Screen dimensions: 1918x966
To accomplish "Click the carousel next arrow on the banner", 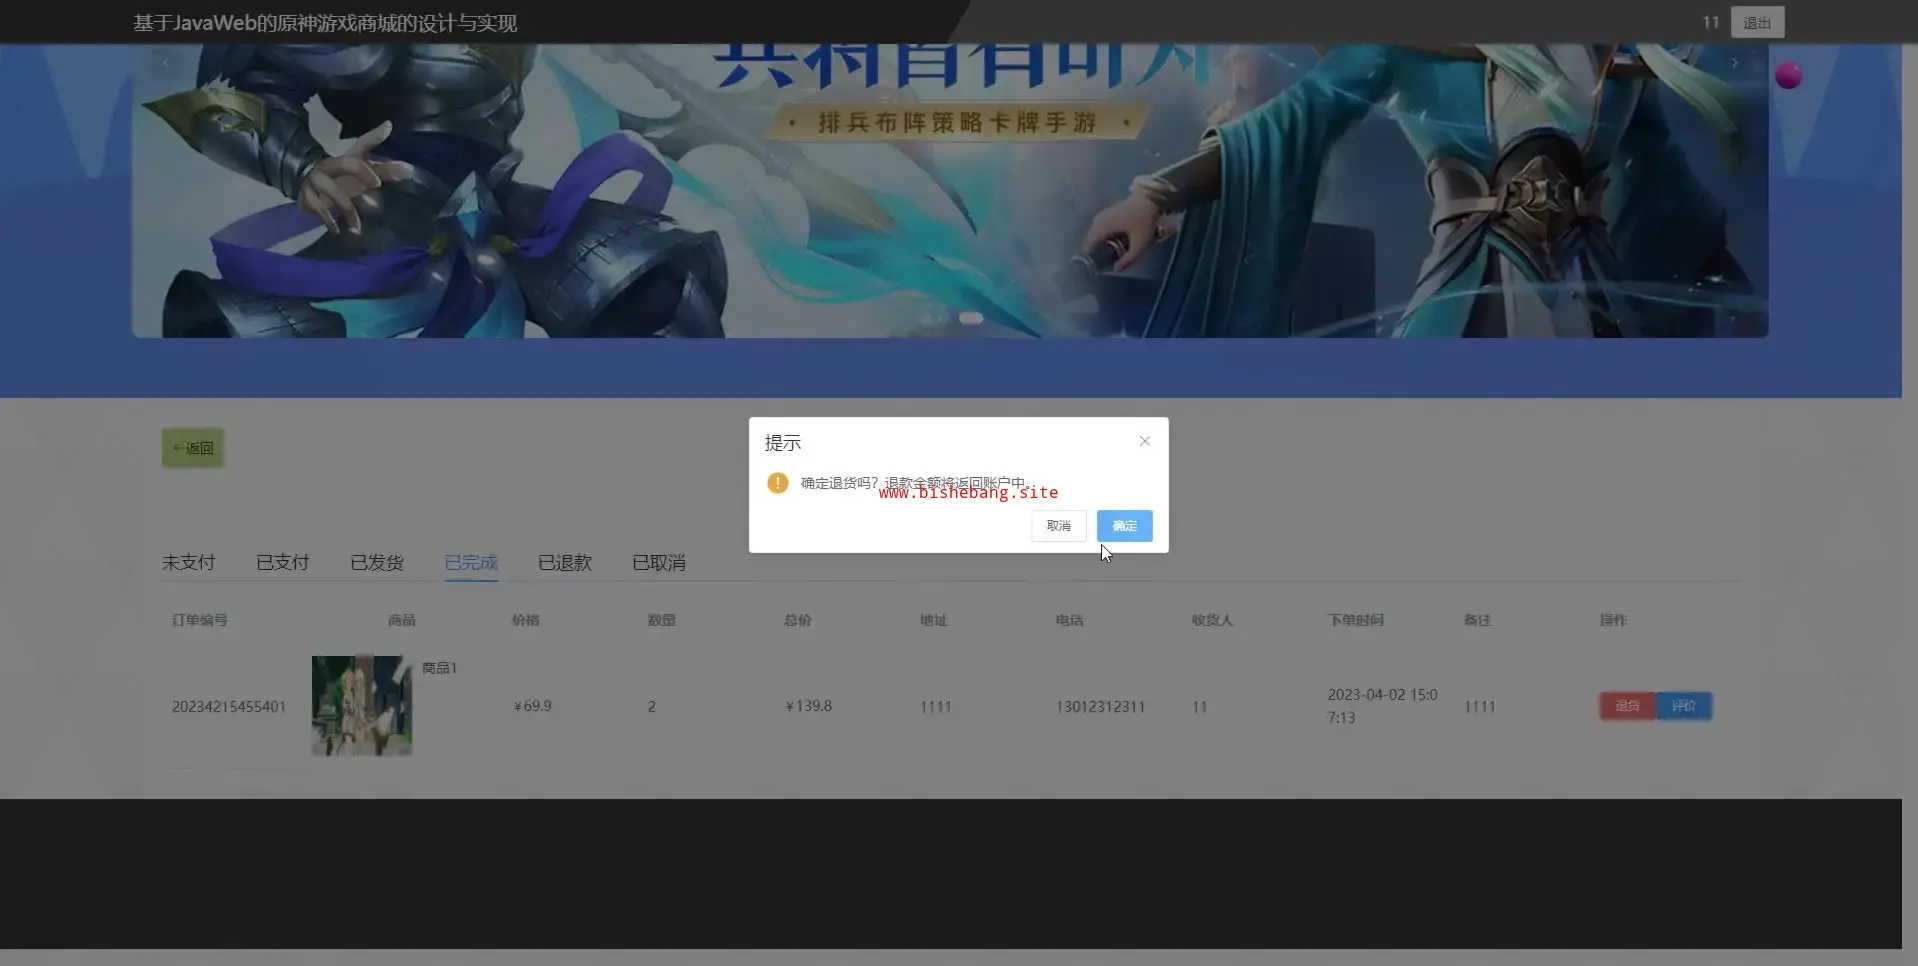I will pos(1735,62).
